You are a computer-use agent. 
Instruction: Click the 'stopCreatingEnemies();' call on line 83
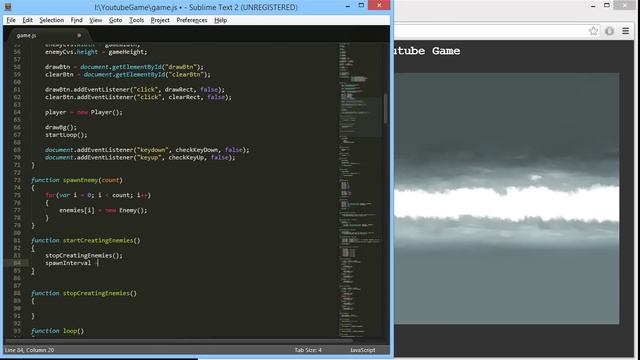pos(84,256)
